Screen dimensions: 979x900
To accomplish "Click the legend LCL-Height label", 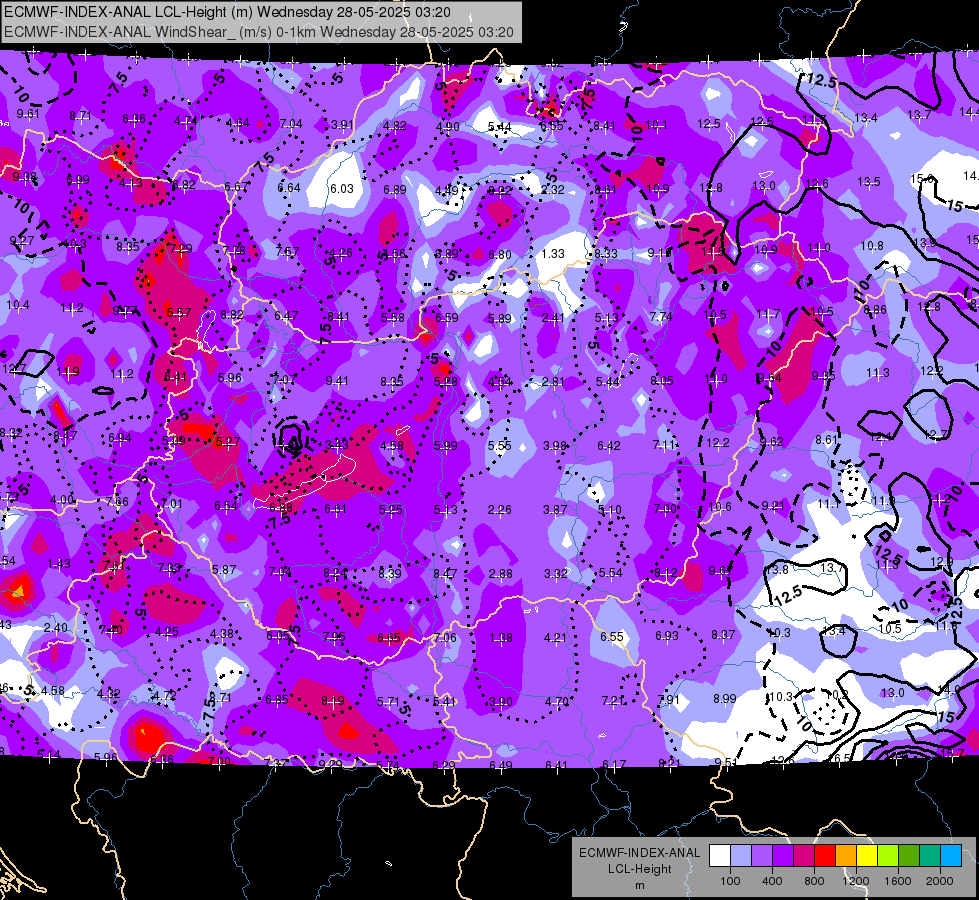I will pyautogui.click(x=639, y=869).
